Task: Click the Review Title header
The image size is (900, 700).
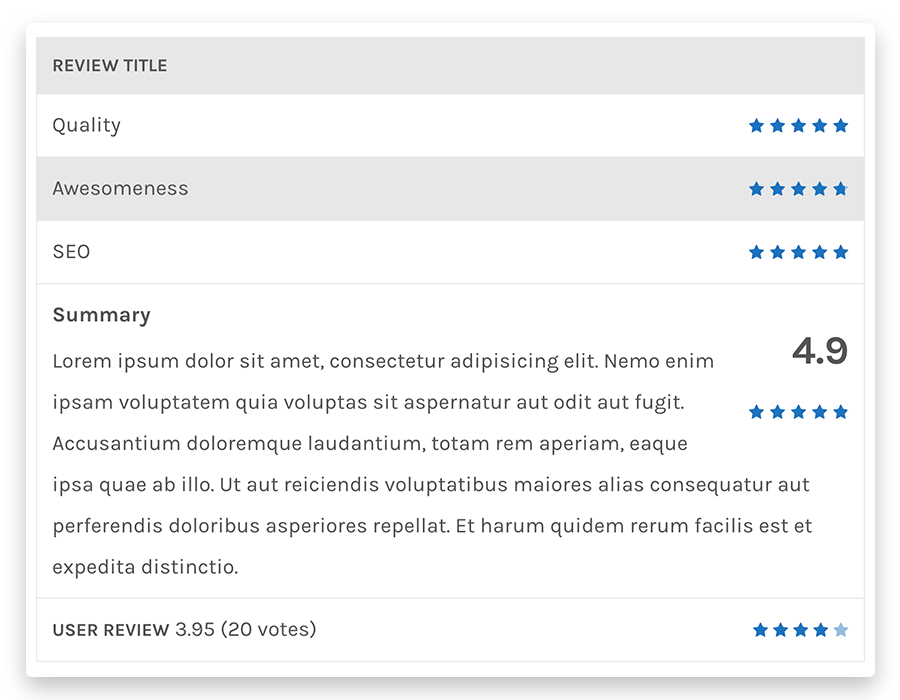Action: (110, 66)
